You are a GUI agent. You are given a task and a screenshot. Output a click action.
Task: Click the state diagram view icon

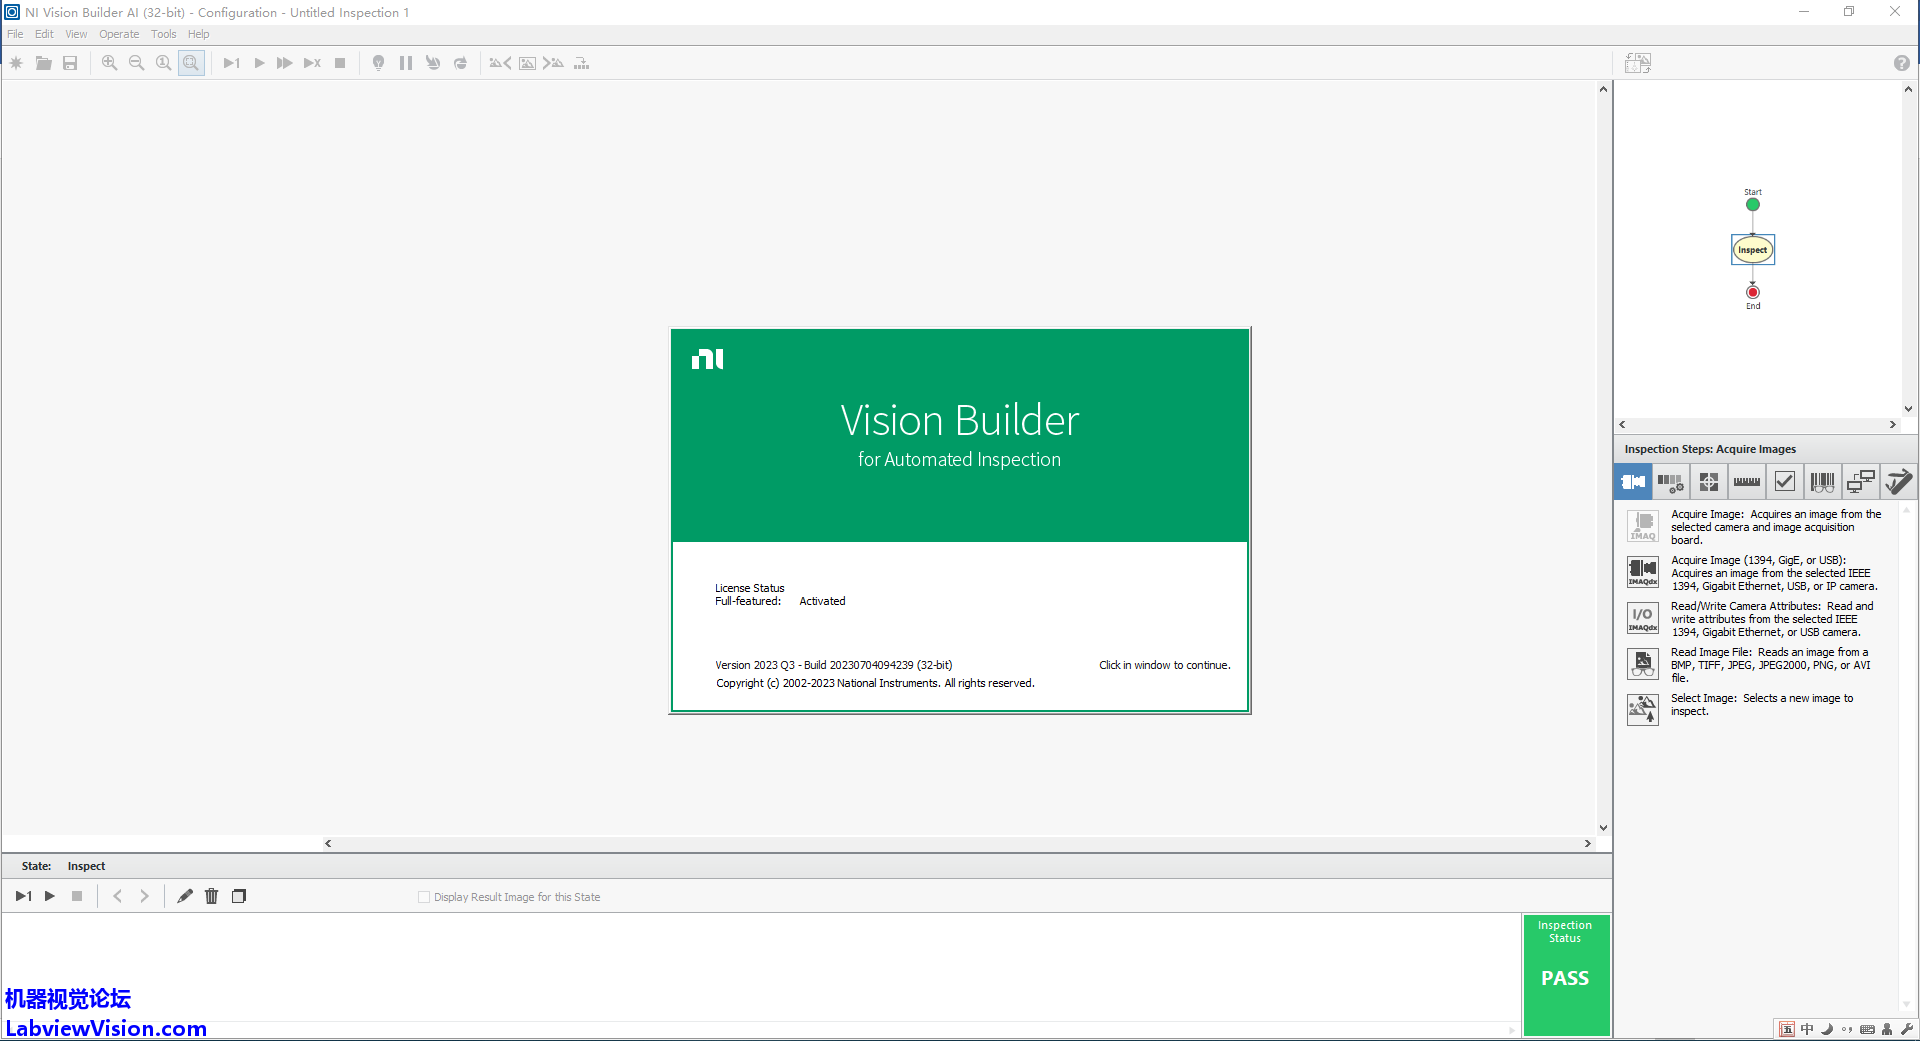1638,63
